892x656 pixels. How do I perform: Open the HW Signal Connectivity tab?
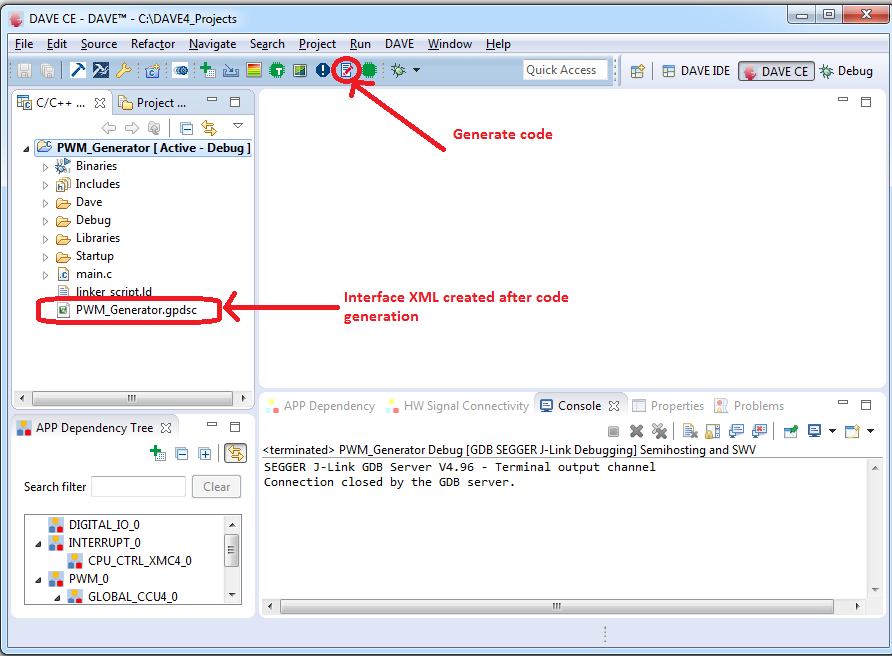point(457,406)
